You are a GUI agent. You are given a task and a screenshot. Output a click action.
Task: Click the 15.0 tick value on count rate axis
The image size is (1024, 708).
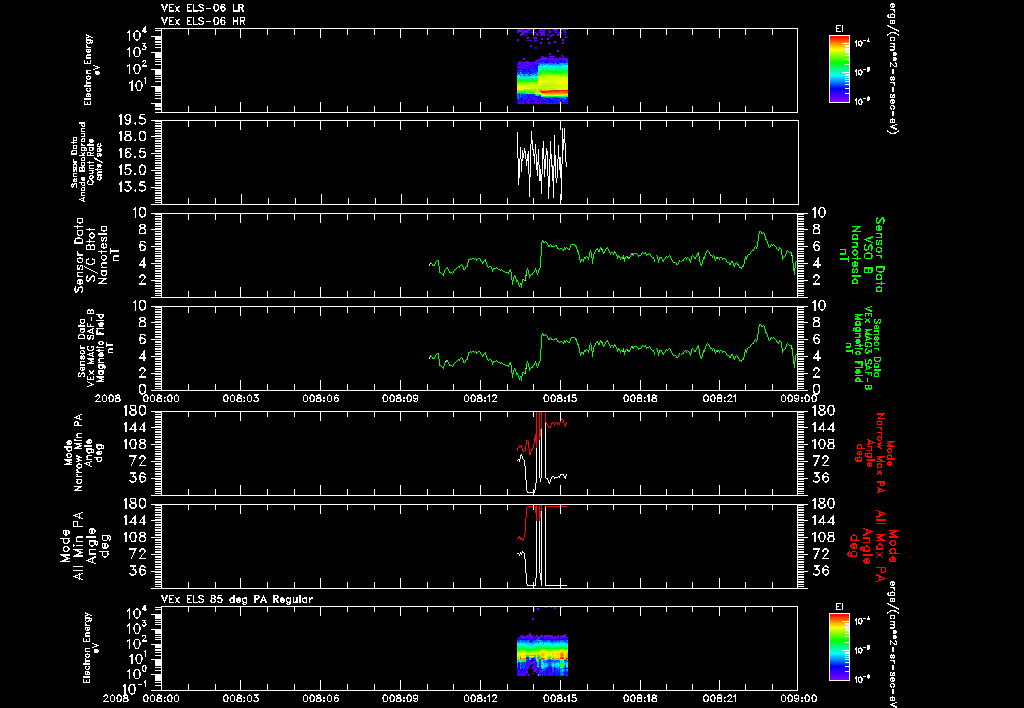coord(131,170)
